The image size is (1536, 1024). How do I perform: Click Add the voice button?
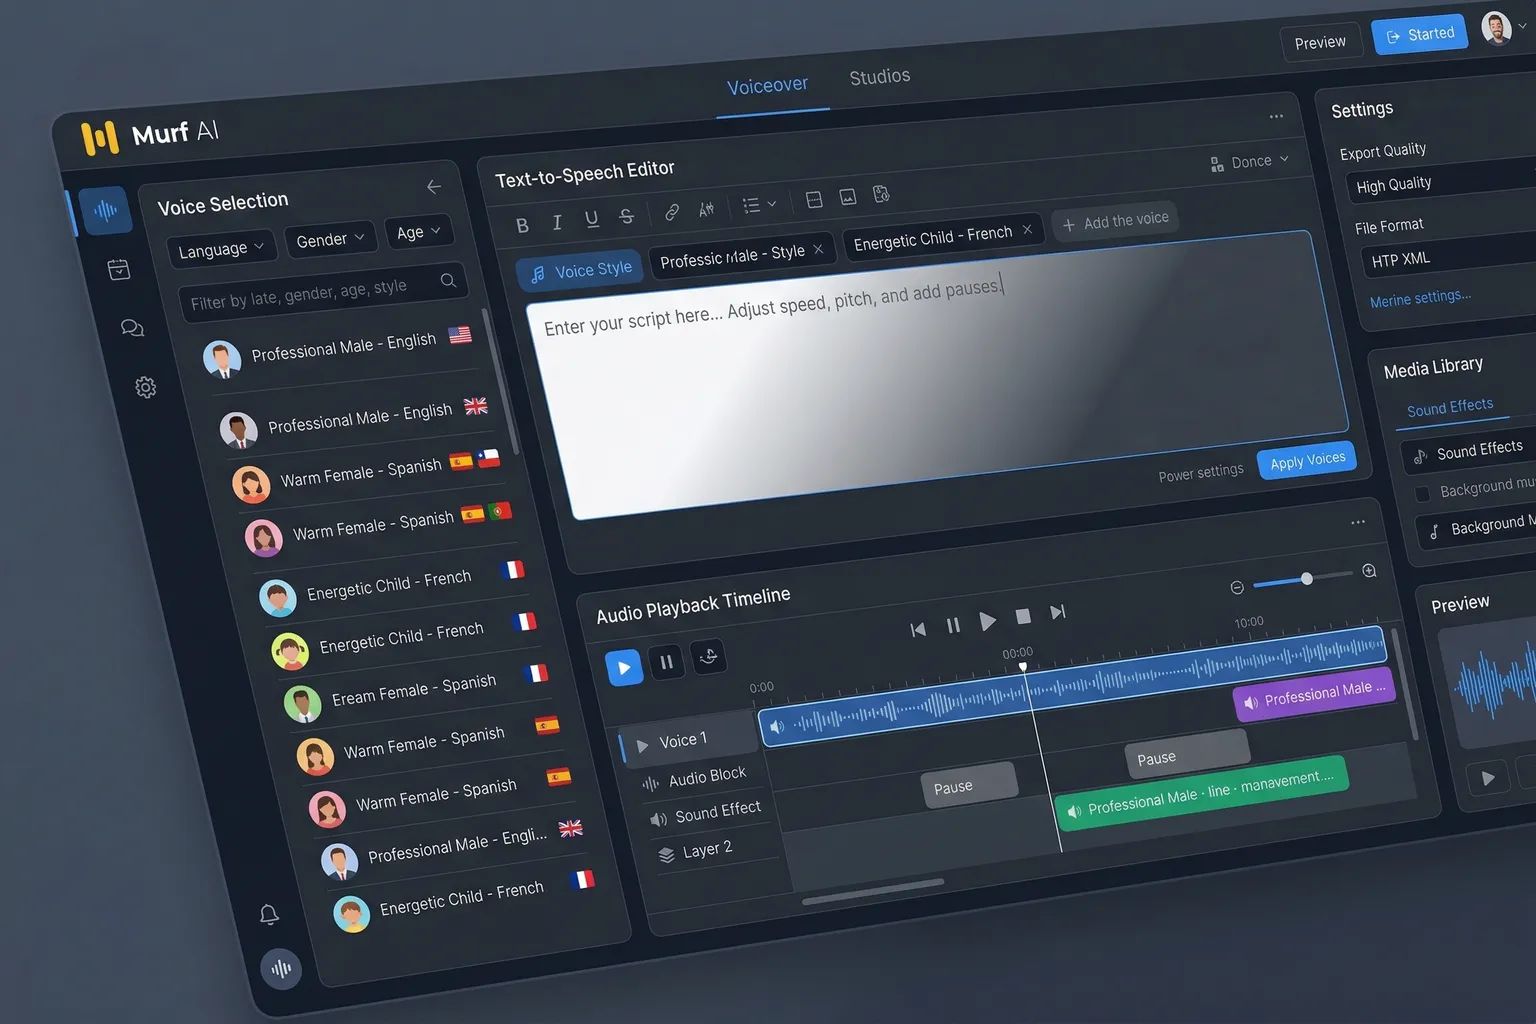click(1115, 221)
